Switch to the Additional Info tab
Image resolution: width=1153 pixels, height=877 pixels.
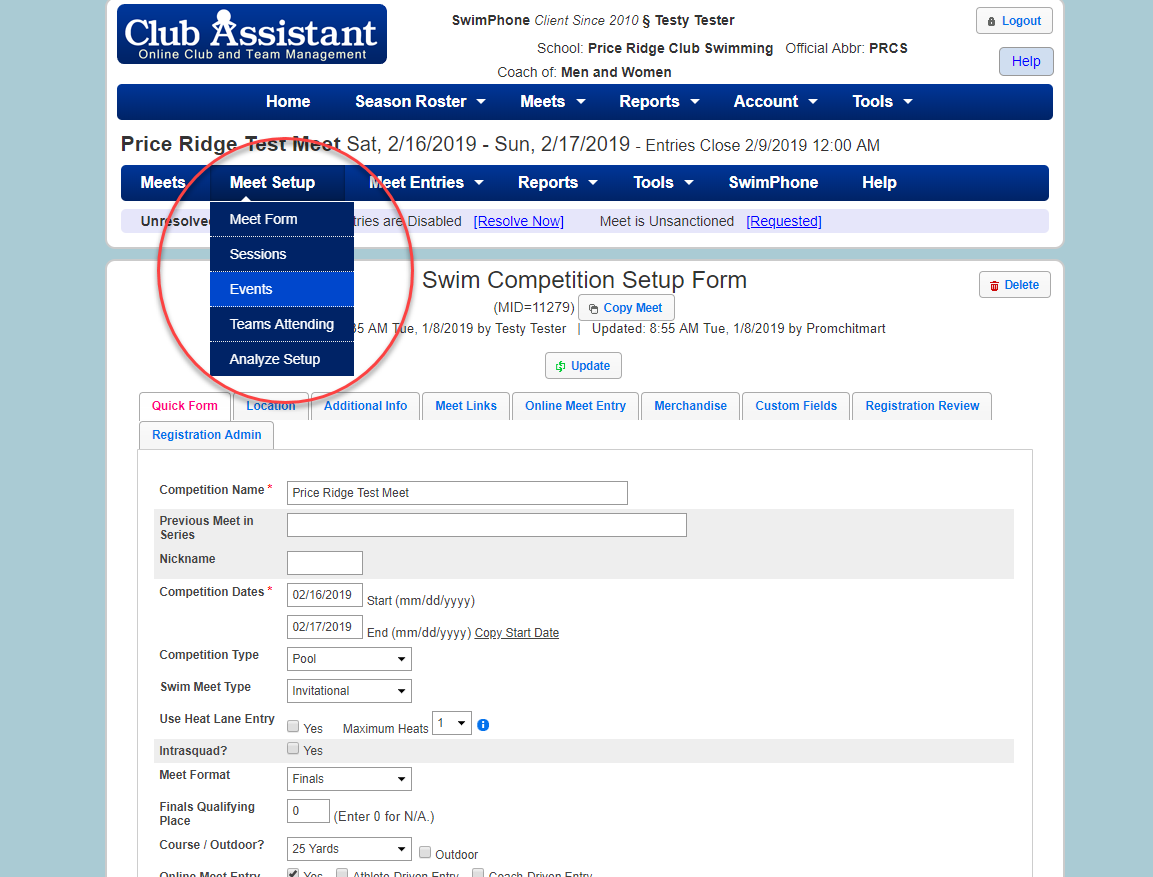tap(365, 406)
